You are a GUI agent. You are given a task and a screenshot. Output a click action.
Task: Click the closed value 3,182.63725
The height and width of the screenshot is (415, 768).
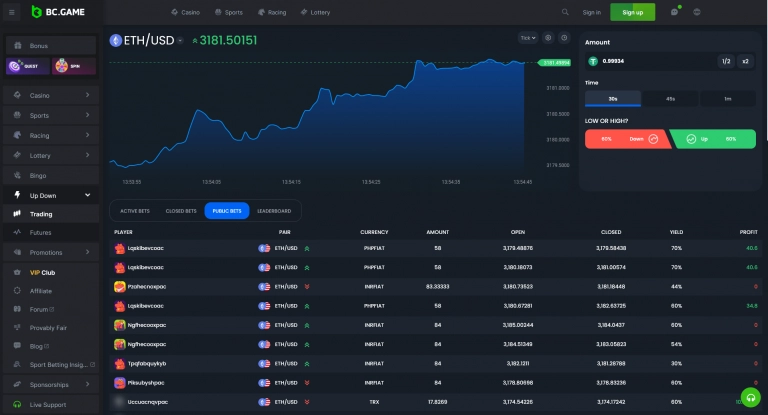[x=611, y=306]
